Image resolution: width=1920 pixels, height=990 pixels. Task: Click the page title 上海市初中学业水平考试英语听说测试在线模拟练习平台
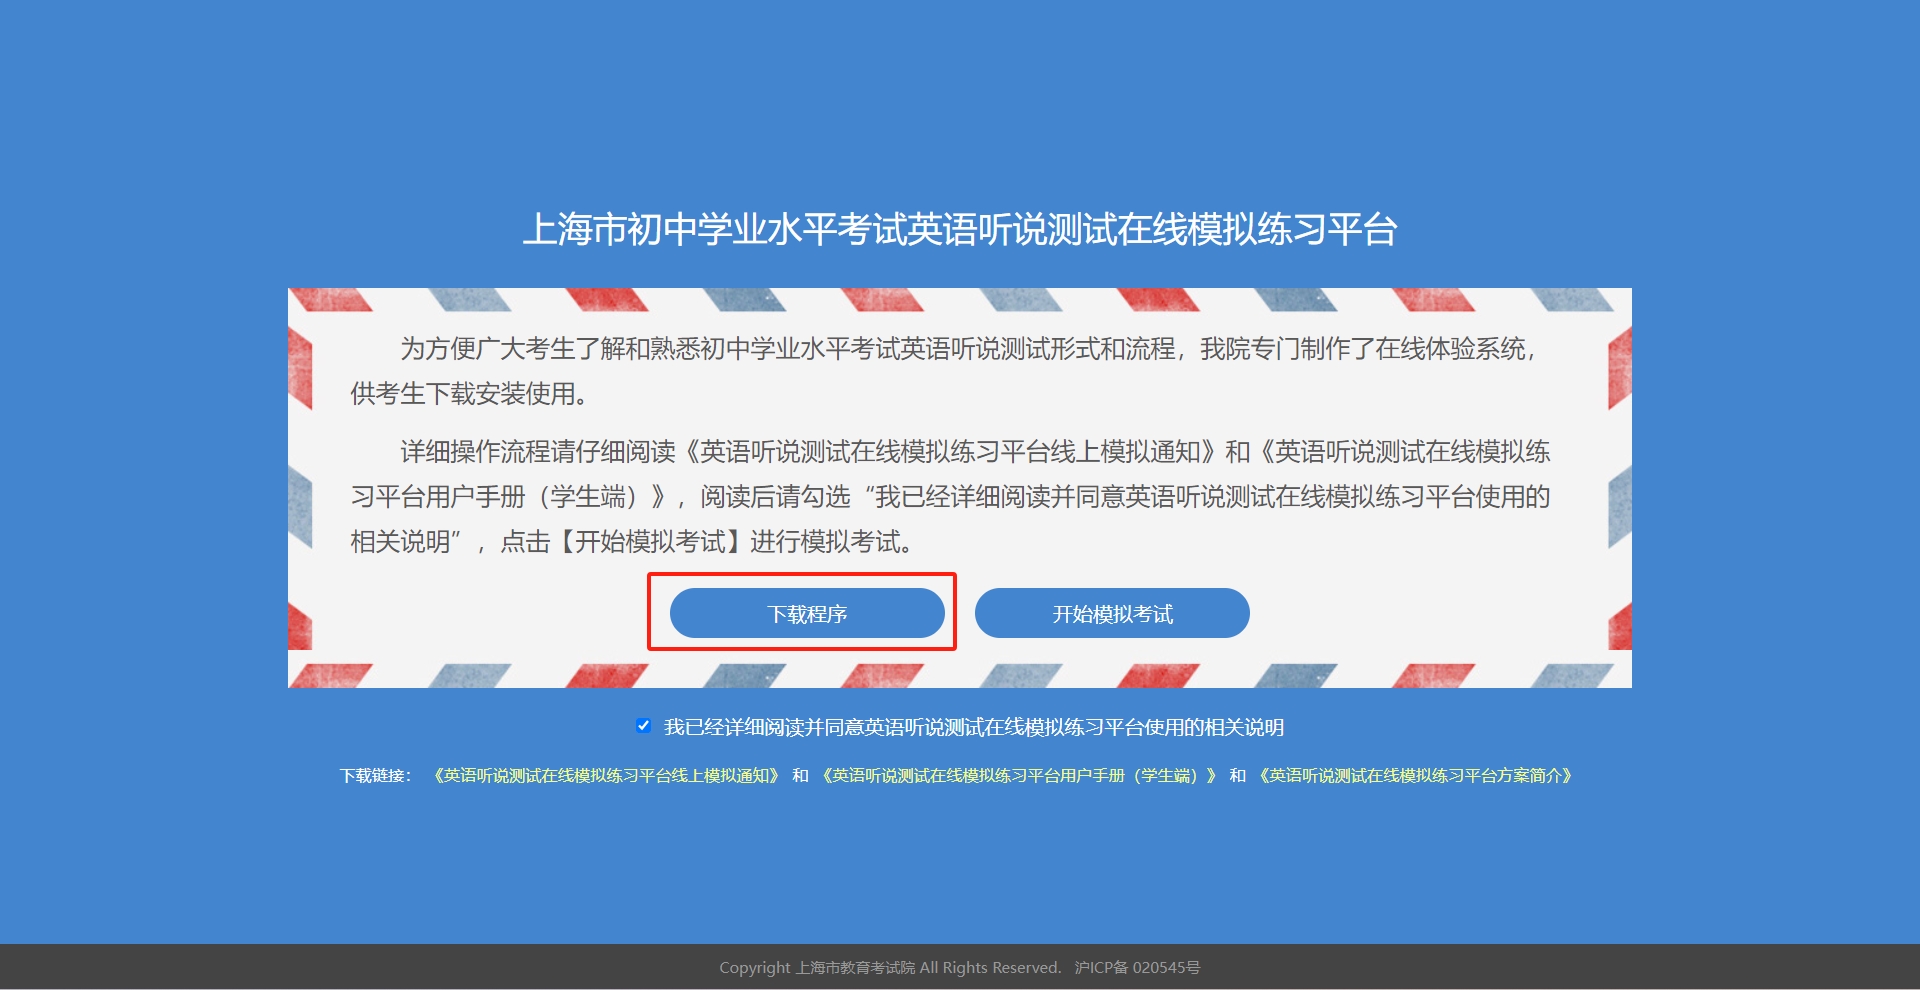959,230
